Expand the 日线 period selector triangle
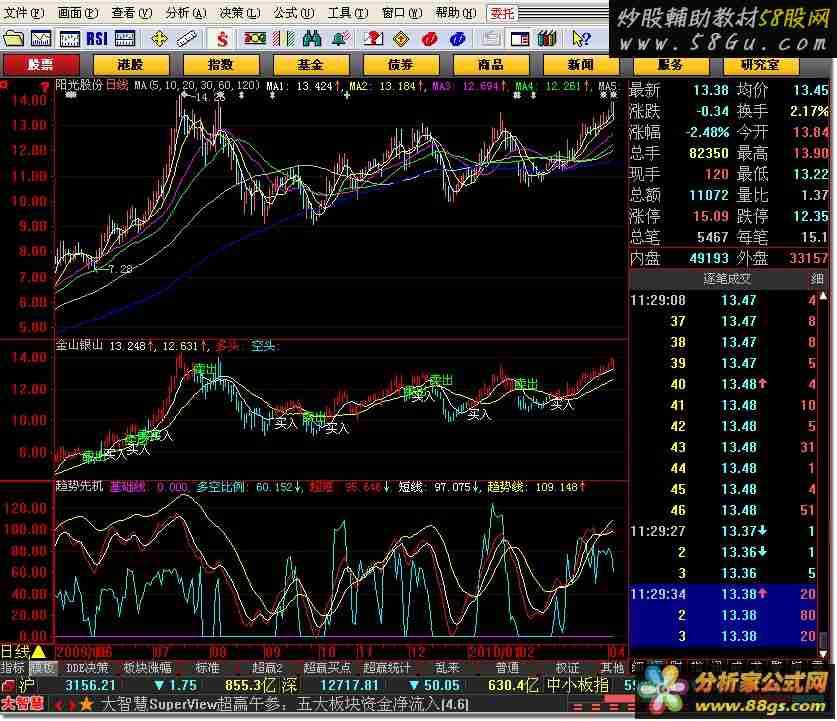Image resolution: width=837 pixels, height=721 pixels. pyautogui.click(x=39, y=651)
